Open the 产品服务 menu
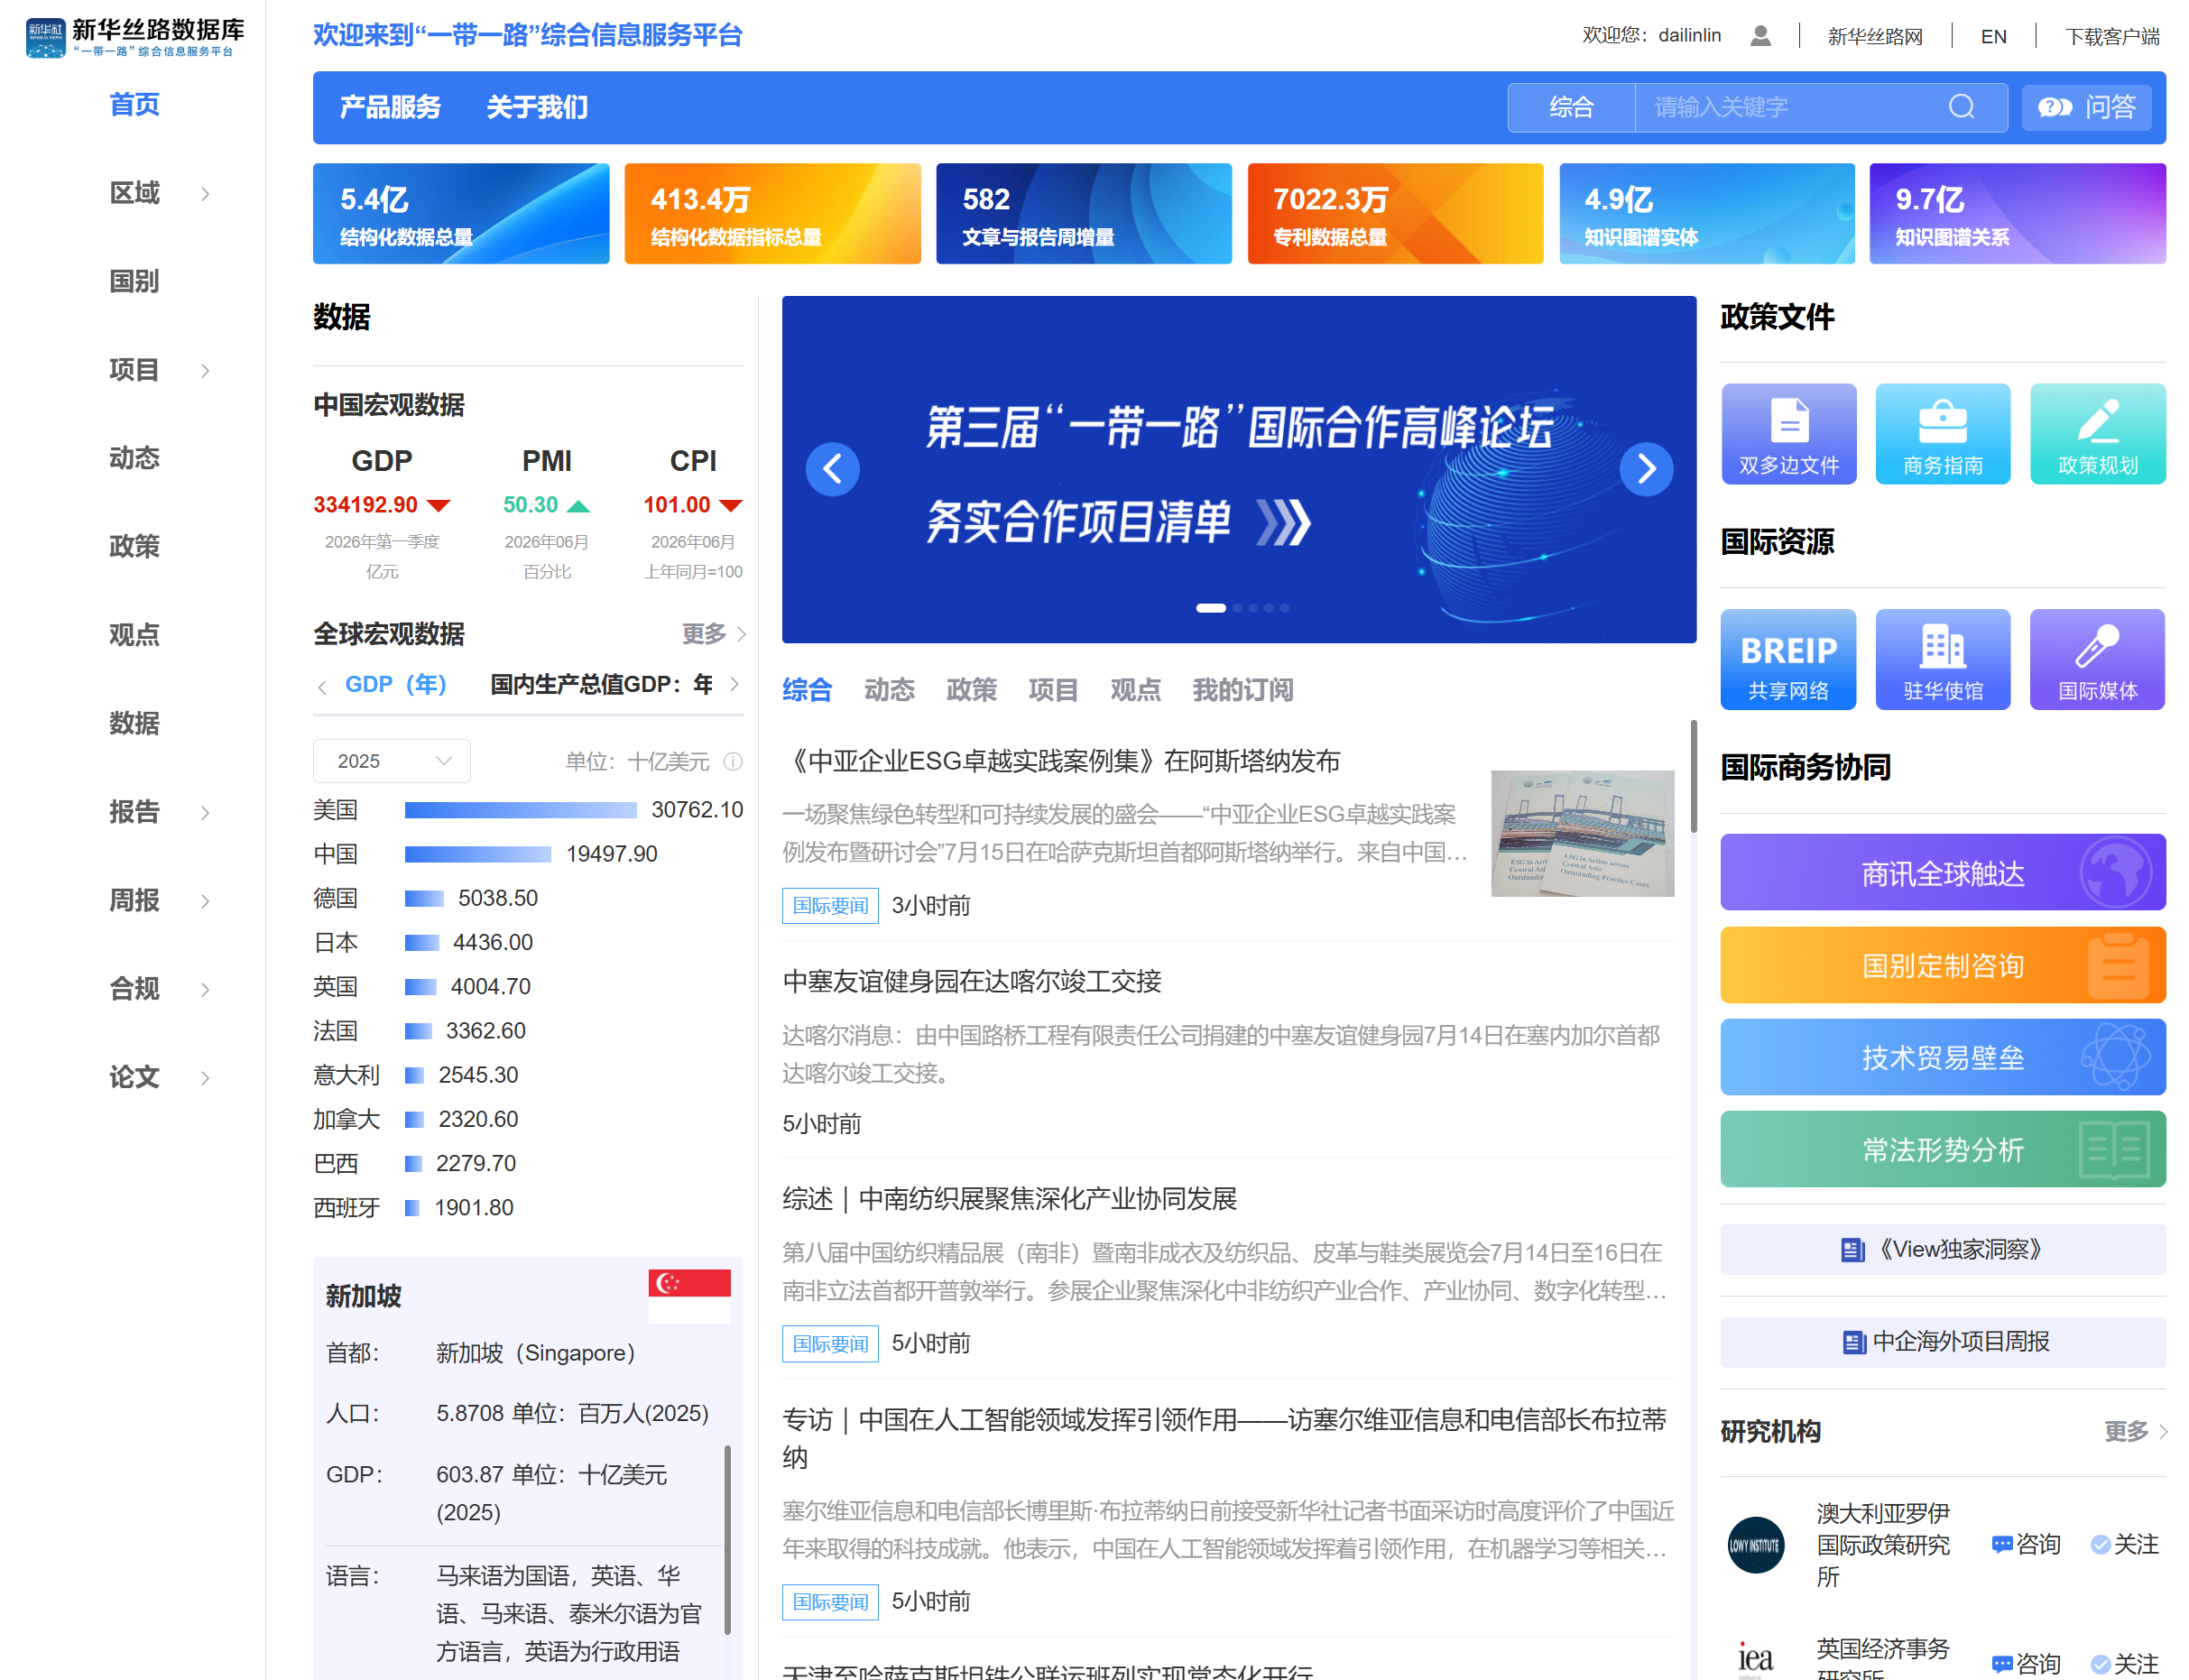This screenshot has height=1680, width=2189. (390, 107)
